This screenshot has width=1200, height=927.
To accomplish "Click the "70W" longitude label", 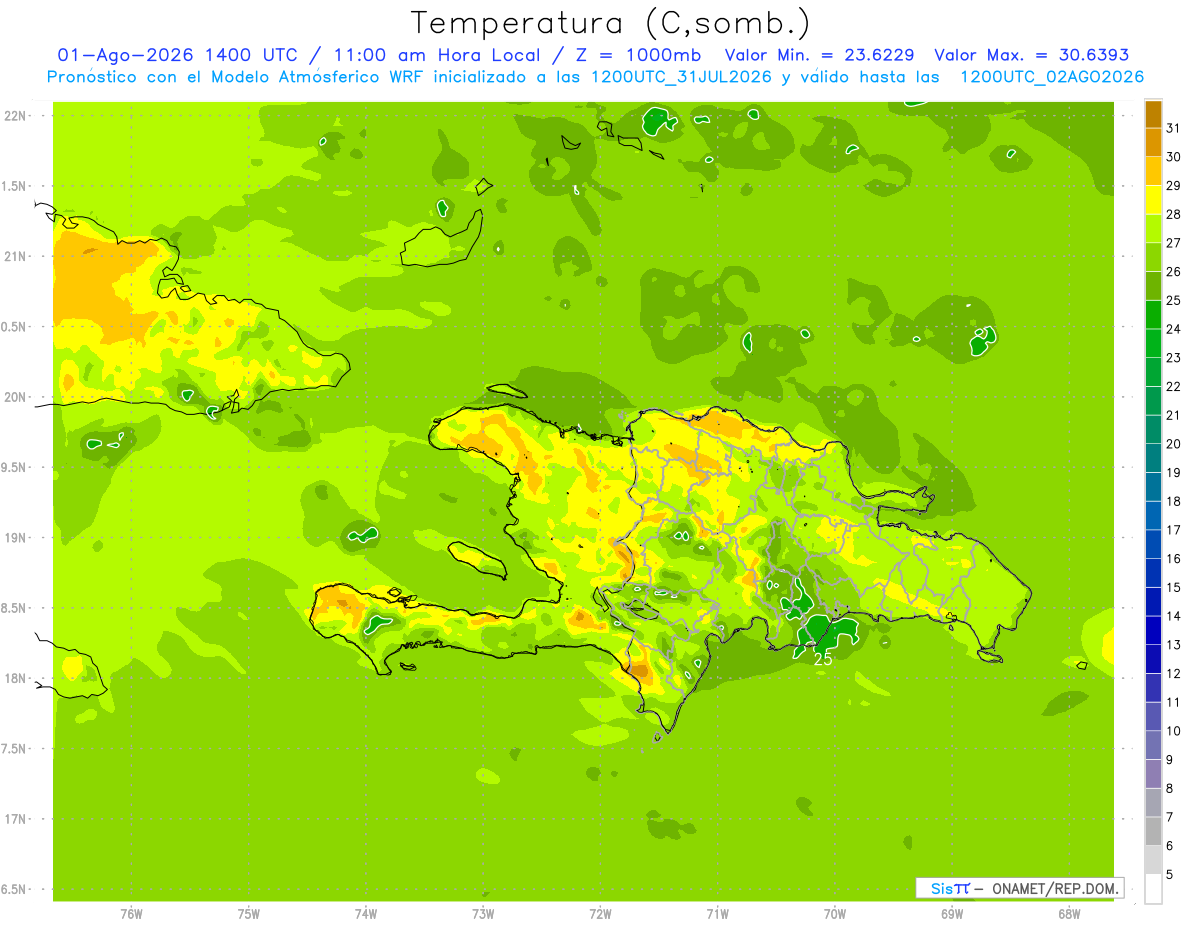I will (x=835, y=914).
